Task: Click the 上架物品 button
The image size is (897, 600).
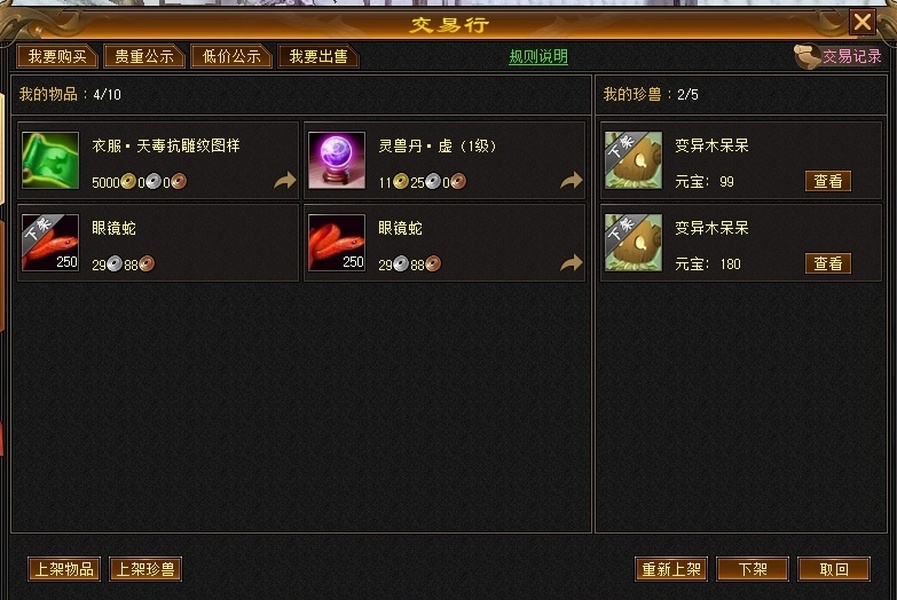Action: [x=64, y=569]
